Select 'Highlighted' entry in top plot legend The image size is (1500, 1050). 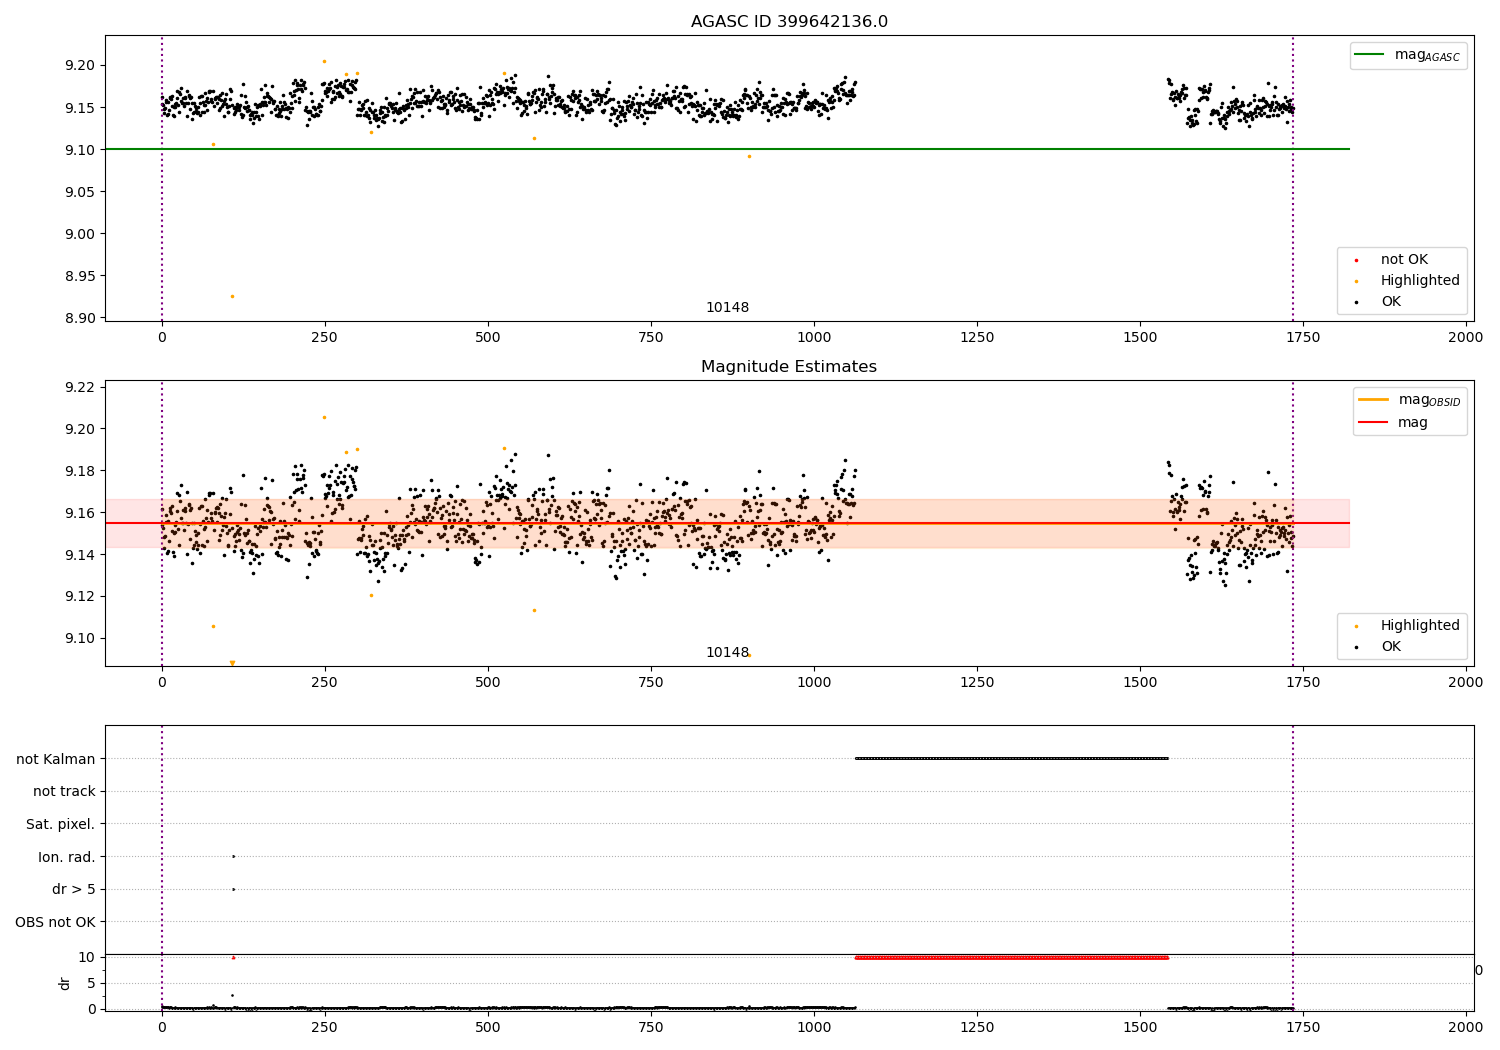click(x=1420, y=280)
